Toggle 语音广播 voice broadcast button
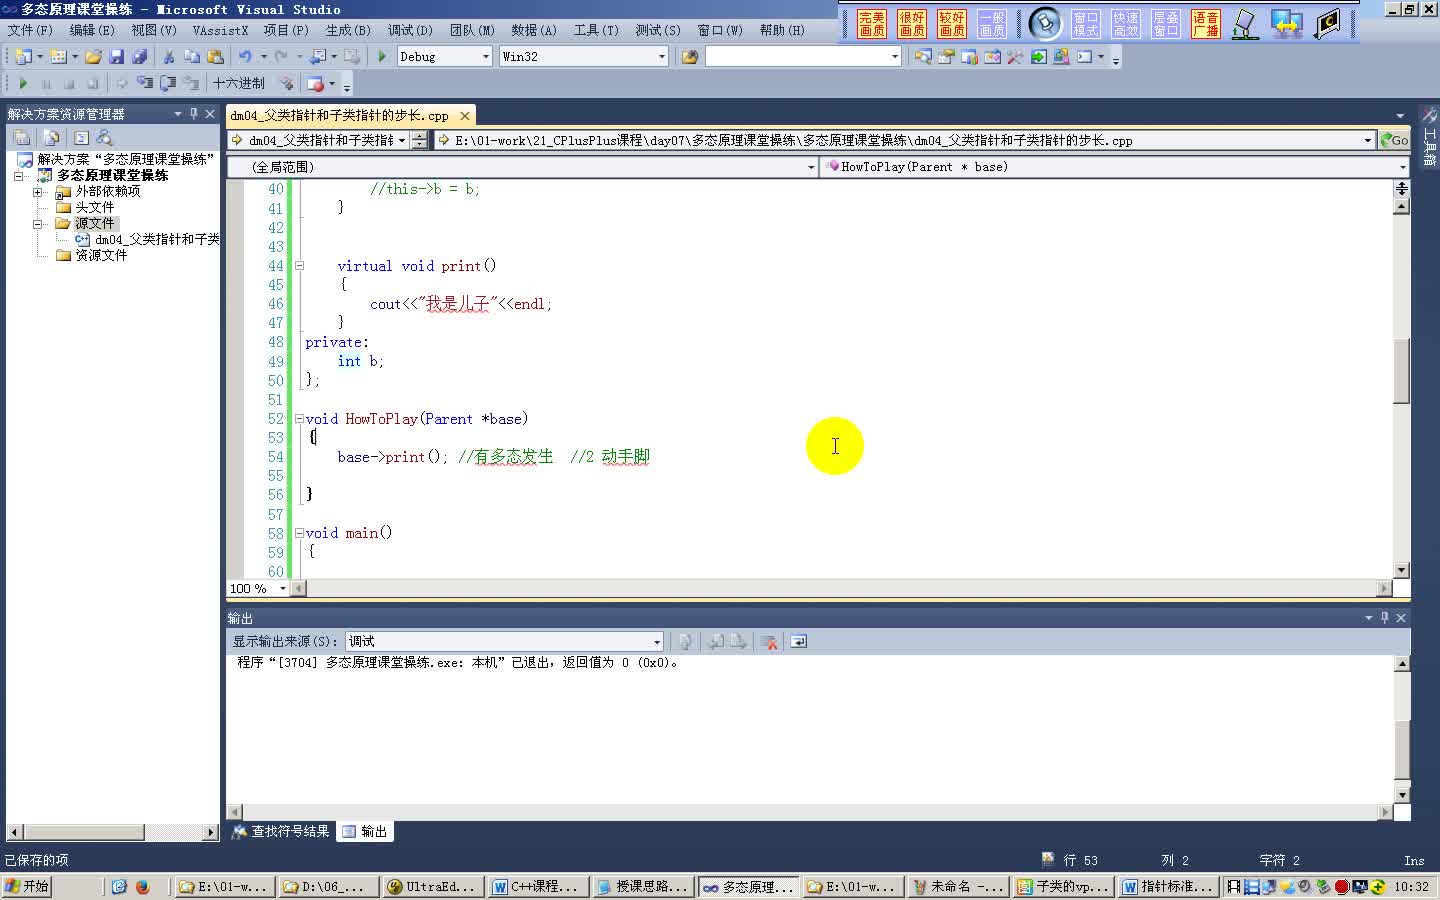1440x900 pixels. click(x=1206, y=23)
